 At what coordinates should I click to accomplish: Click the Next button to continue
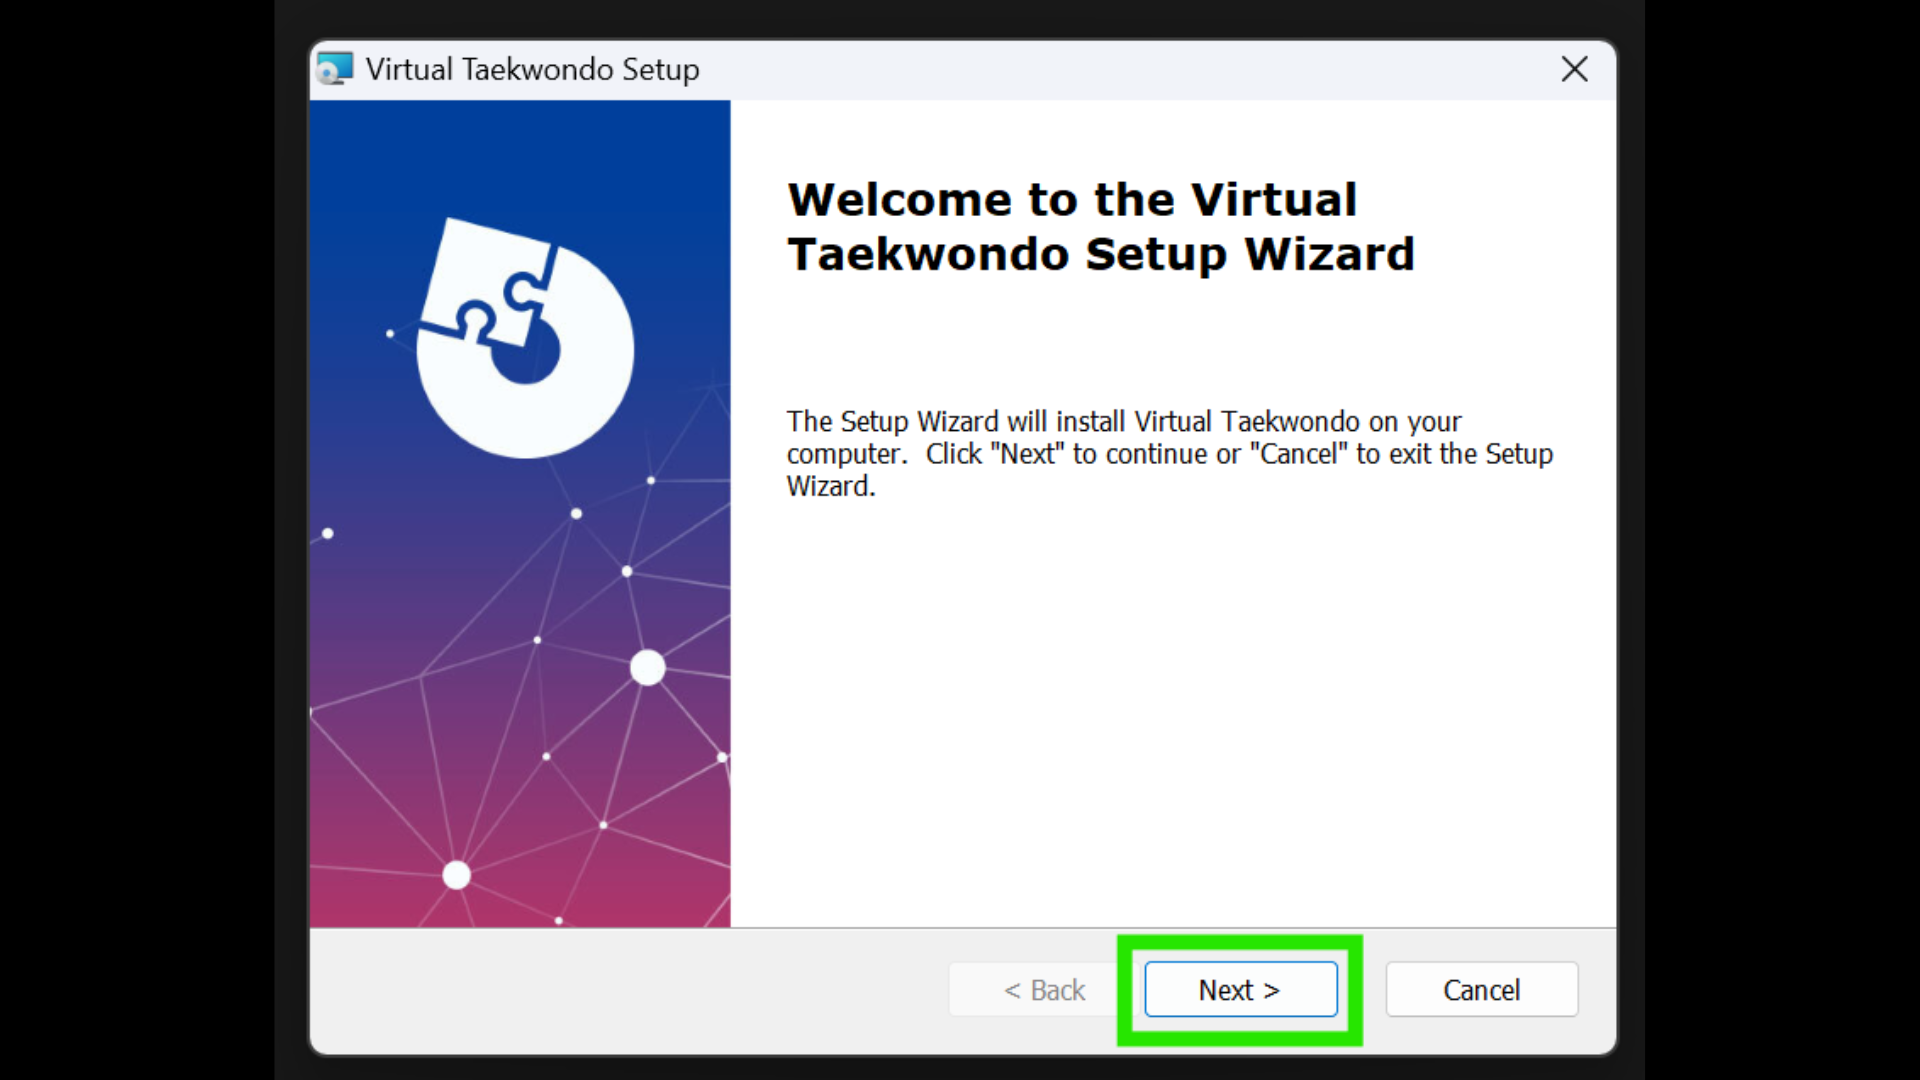click(1240, 990)
